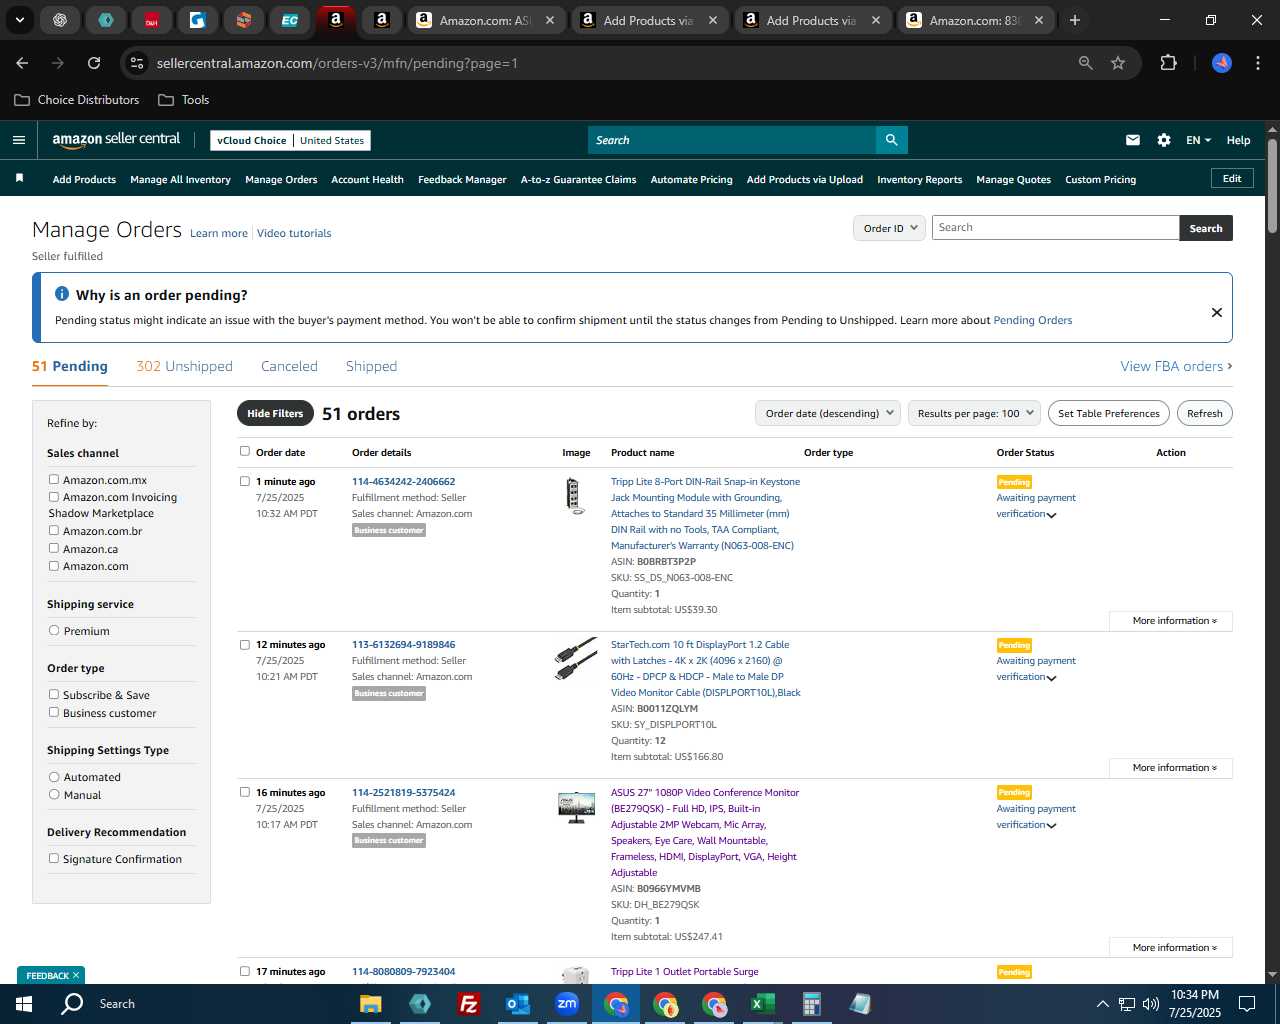Click the bookmark icon in navigation bar

tap(19, 178)
